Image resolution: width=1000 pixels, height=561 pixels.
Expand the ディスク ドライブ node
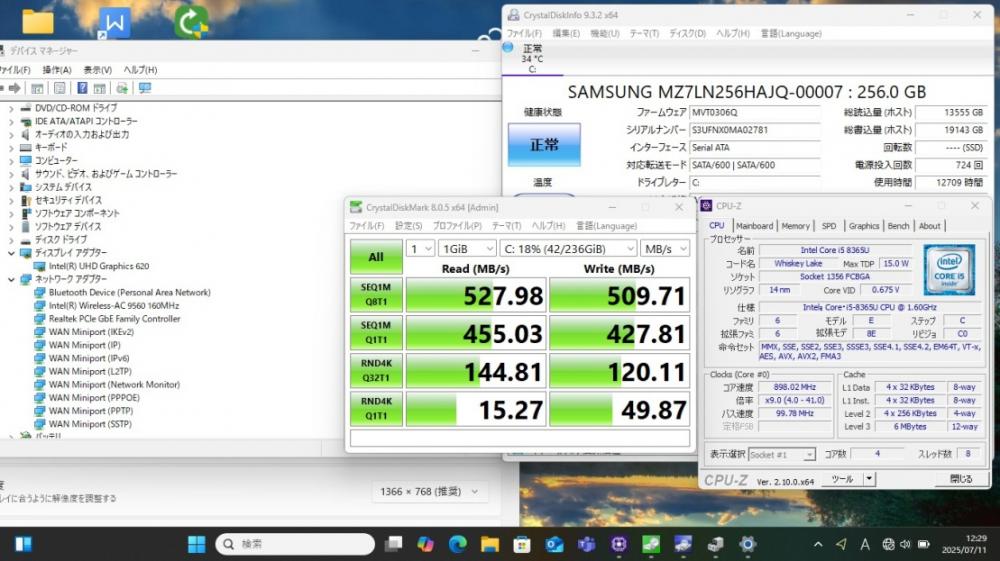pyautogui.click(x=11, y=240)
